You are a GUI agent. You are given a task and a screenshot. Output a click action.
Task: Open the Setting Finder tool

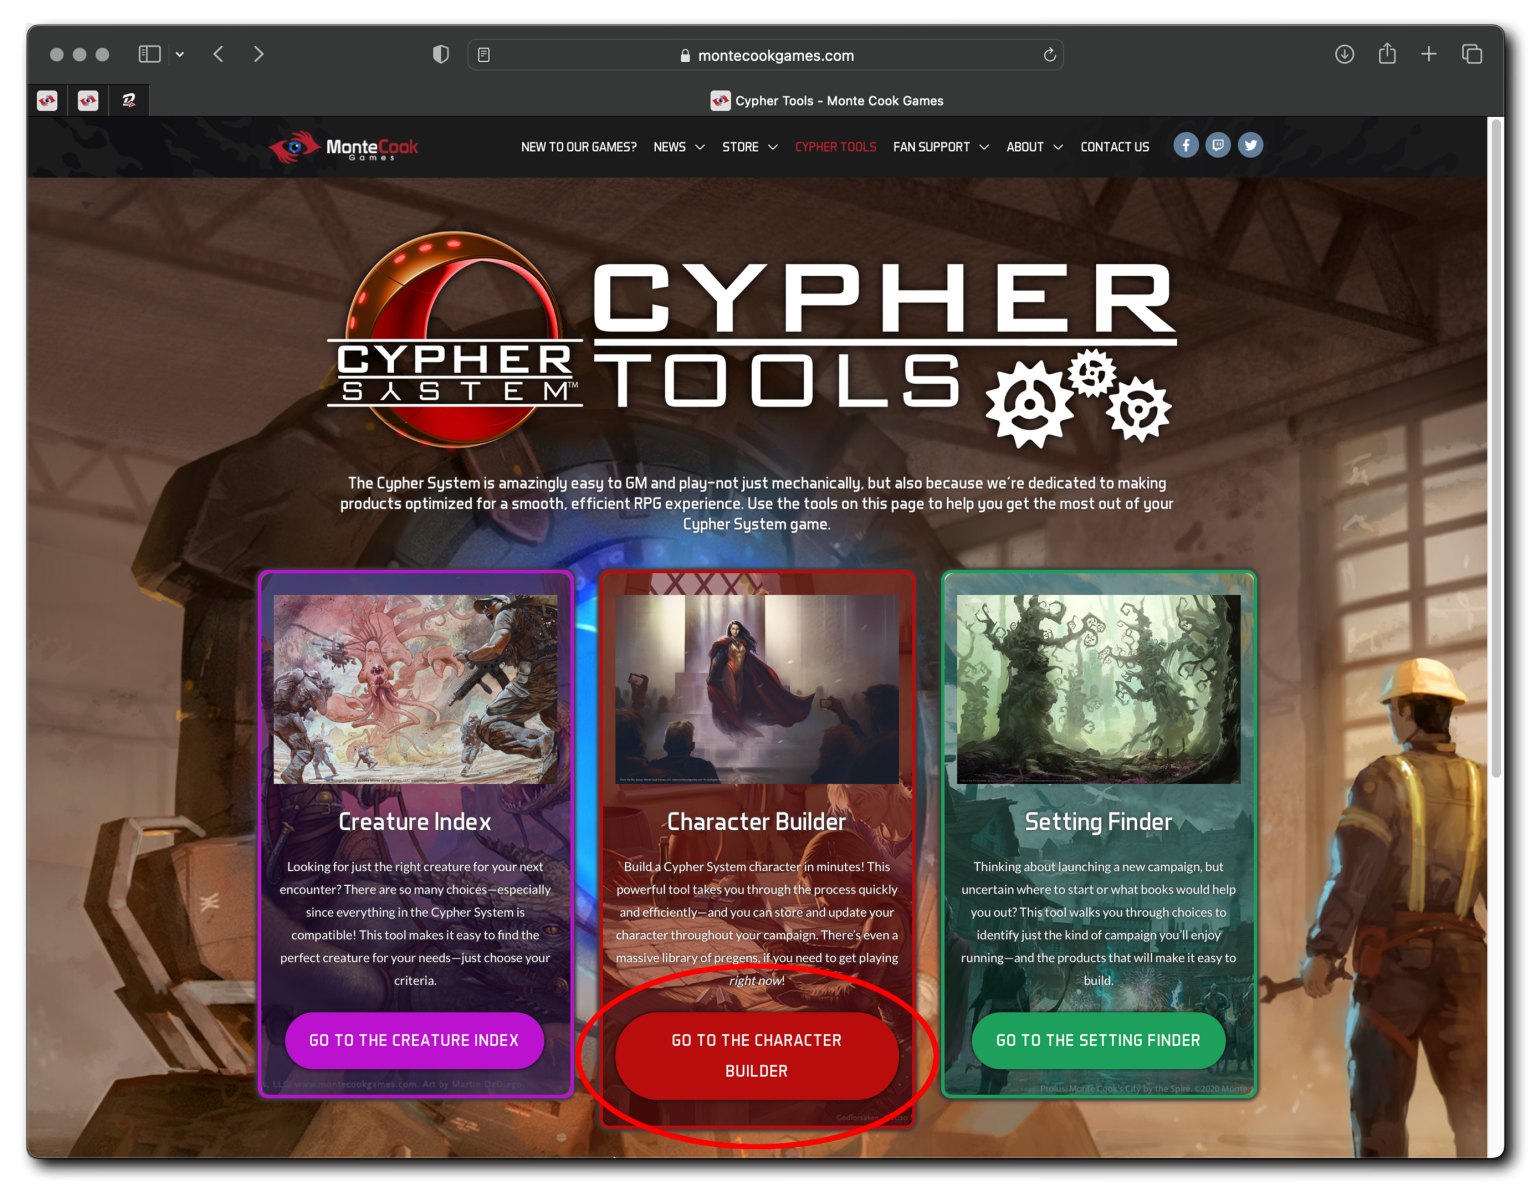[x=1098, y=1040]
